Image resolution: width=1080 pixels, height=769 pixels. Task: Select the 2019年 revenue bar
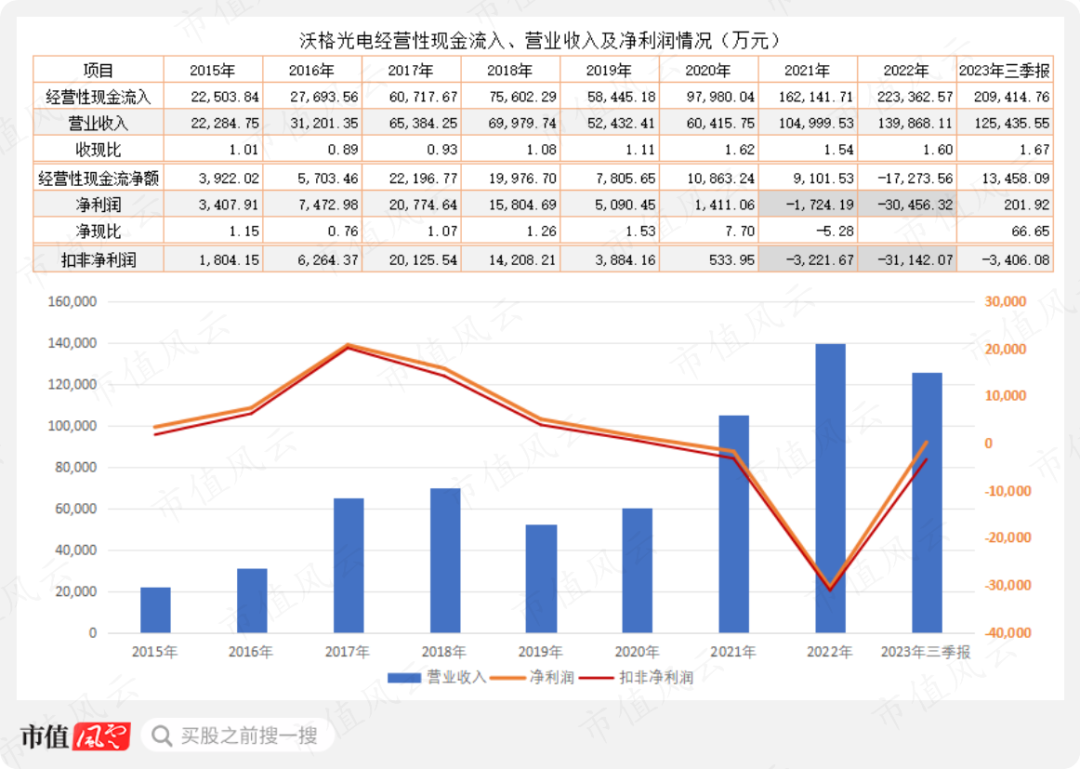click(x=541, y=579)
